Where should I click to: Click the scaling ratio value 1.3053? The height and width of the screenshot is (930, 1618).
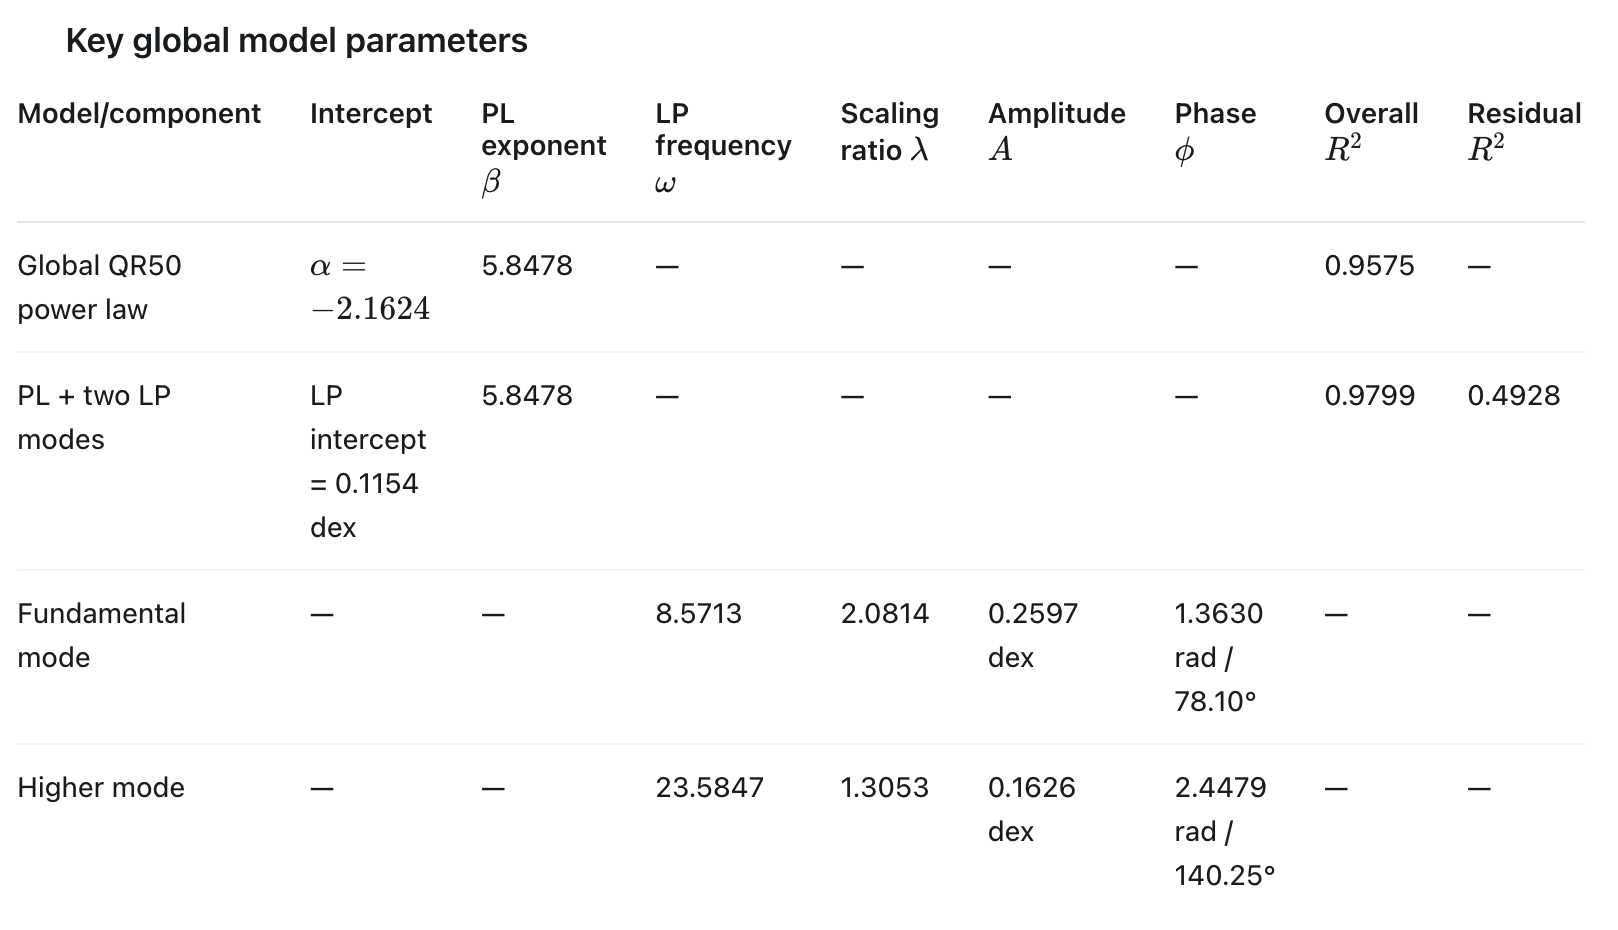click(x=884, y=788)
